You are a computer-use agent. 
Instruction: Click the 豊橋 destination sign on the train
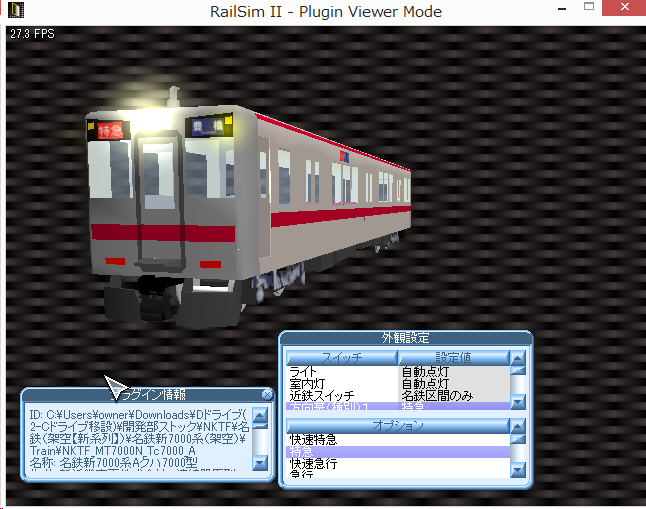click(208, 126)
